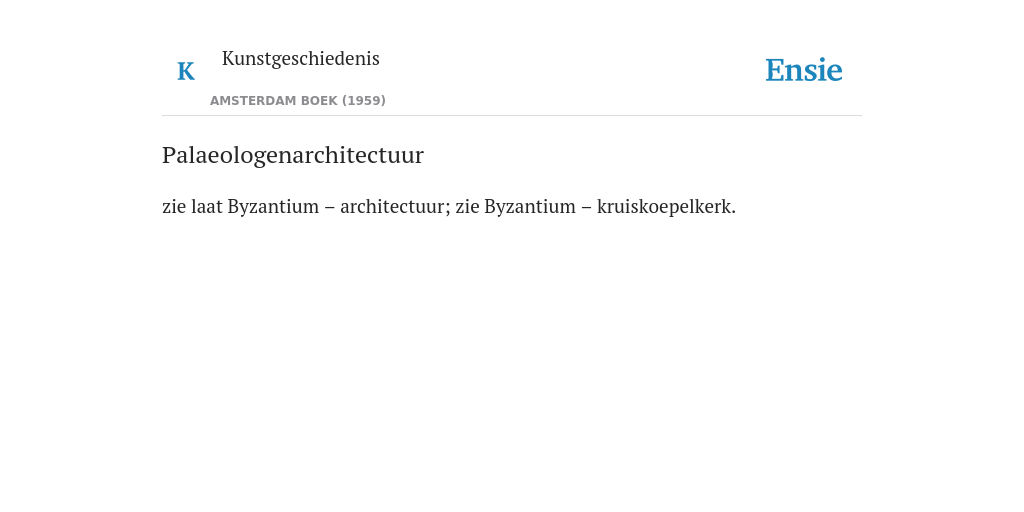The image size is (1024, 512).
Task: Click the blue K letter icon
Action: click(186, 71)
